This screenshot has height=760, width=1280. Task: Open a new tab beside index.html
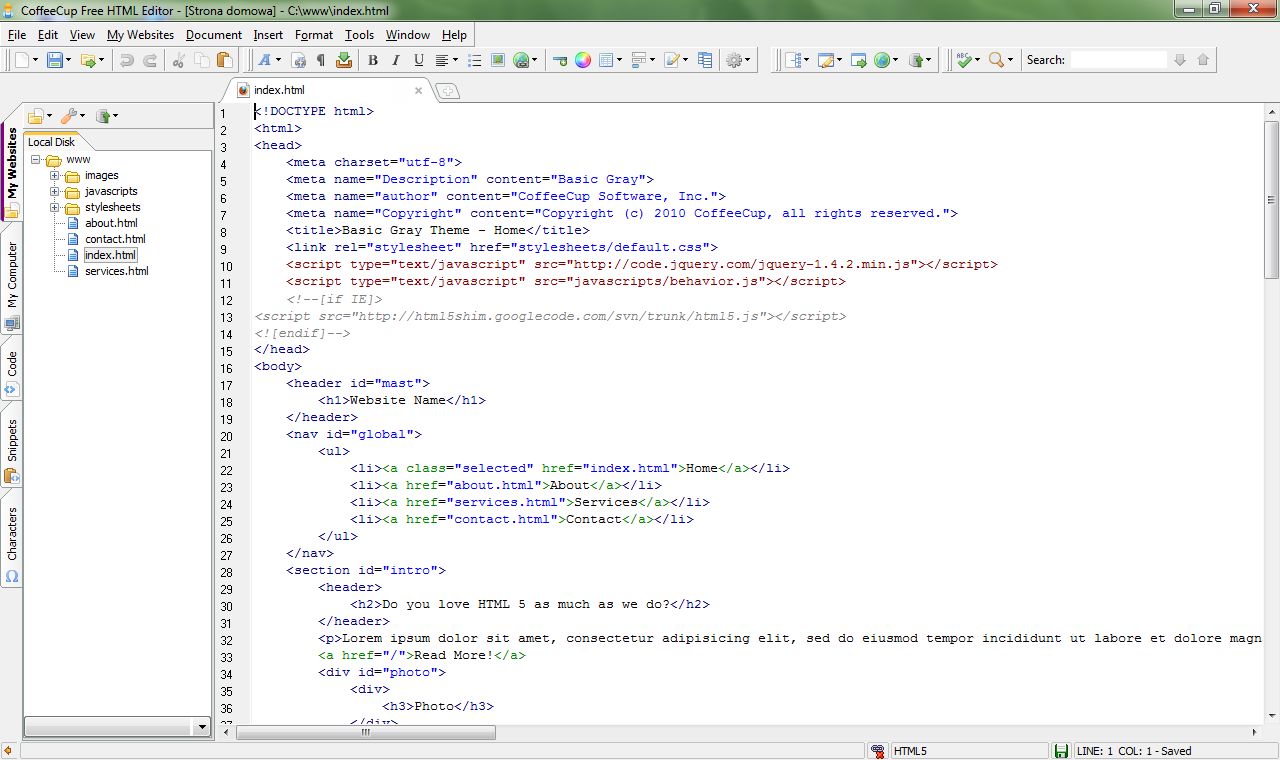[448, 91]
